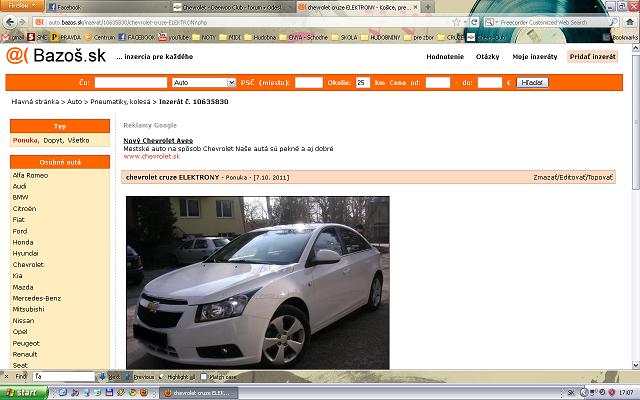Click the page vertical scrollbar down arrow

tap(636, 365)
